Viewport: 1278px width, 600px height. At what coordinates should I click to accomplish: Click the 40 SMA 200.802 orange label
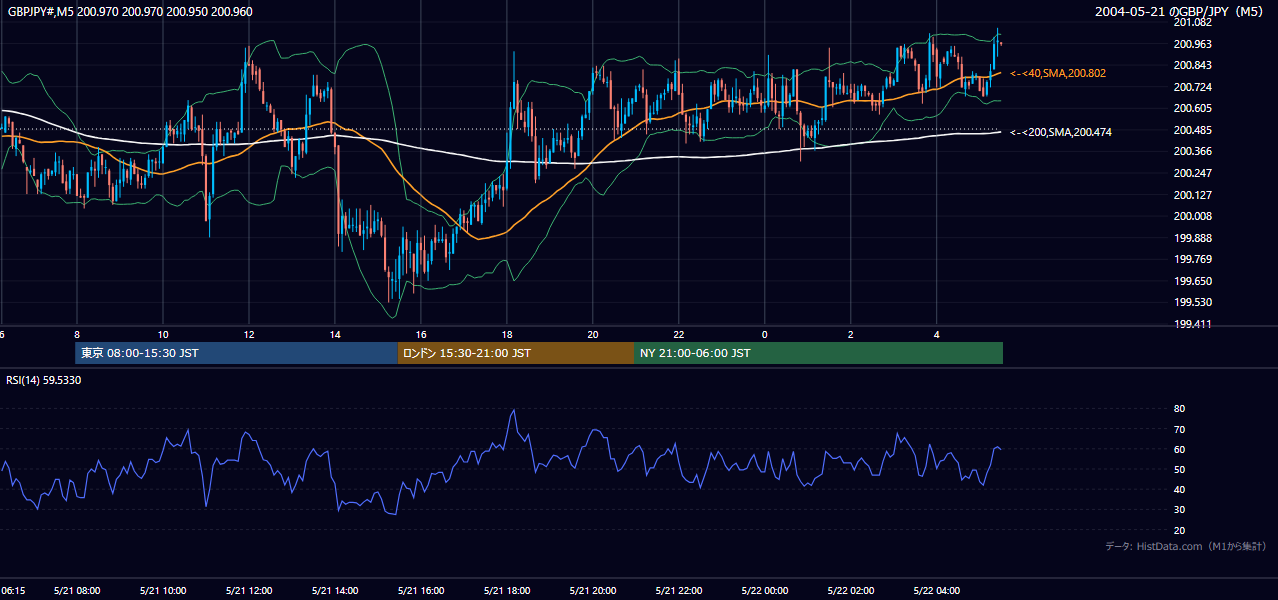pos(1058,74)
